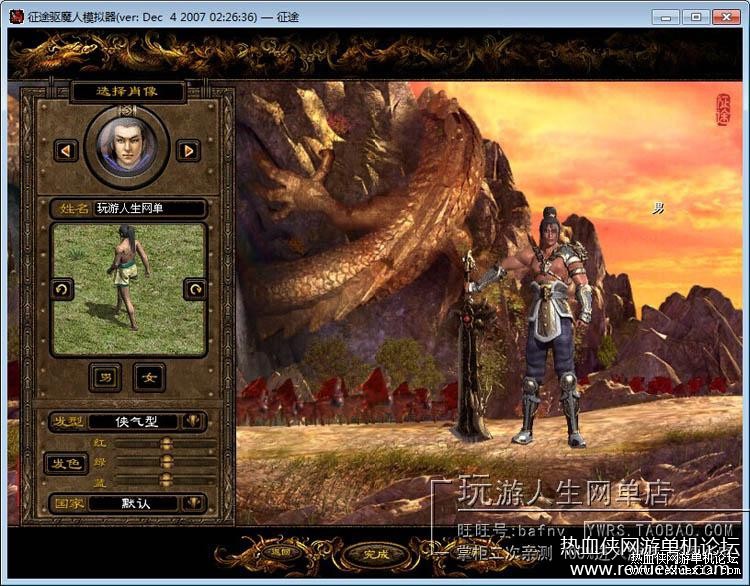Image resolution: width=750 pixels, height=586 pixels.
Task: Select female gender (女) button
Action: click(150, 377)
